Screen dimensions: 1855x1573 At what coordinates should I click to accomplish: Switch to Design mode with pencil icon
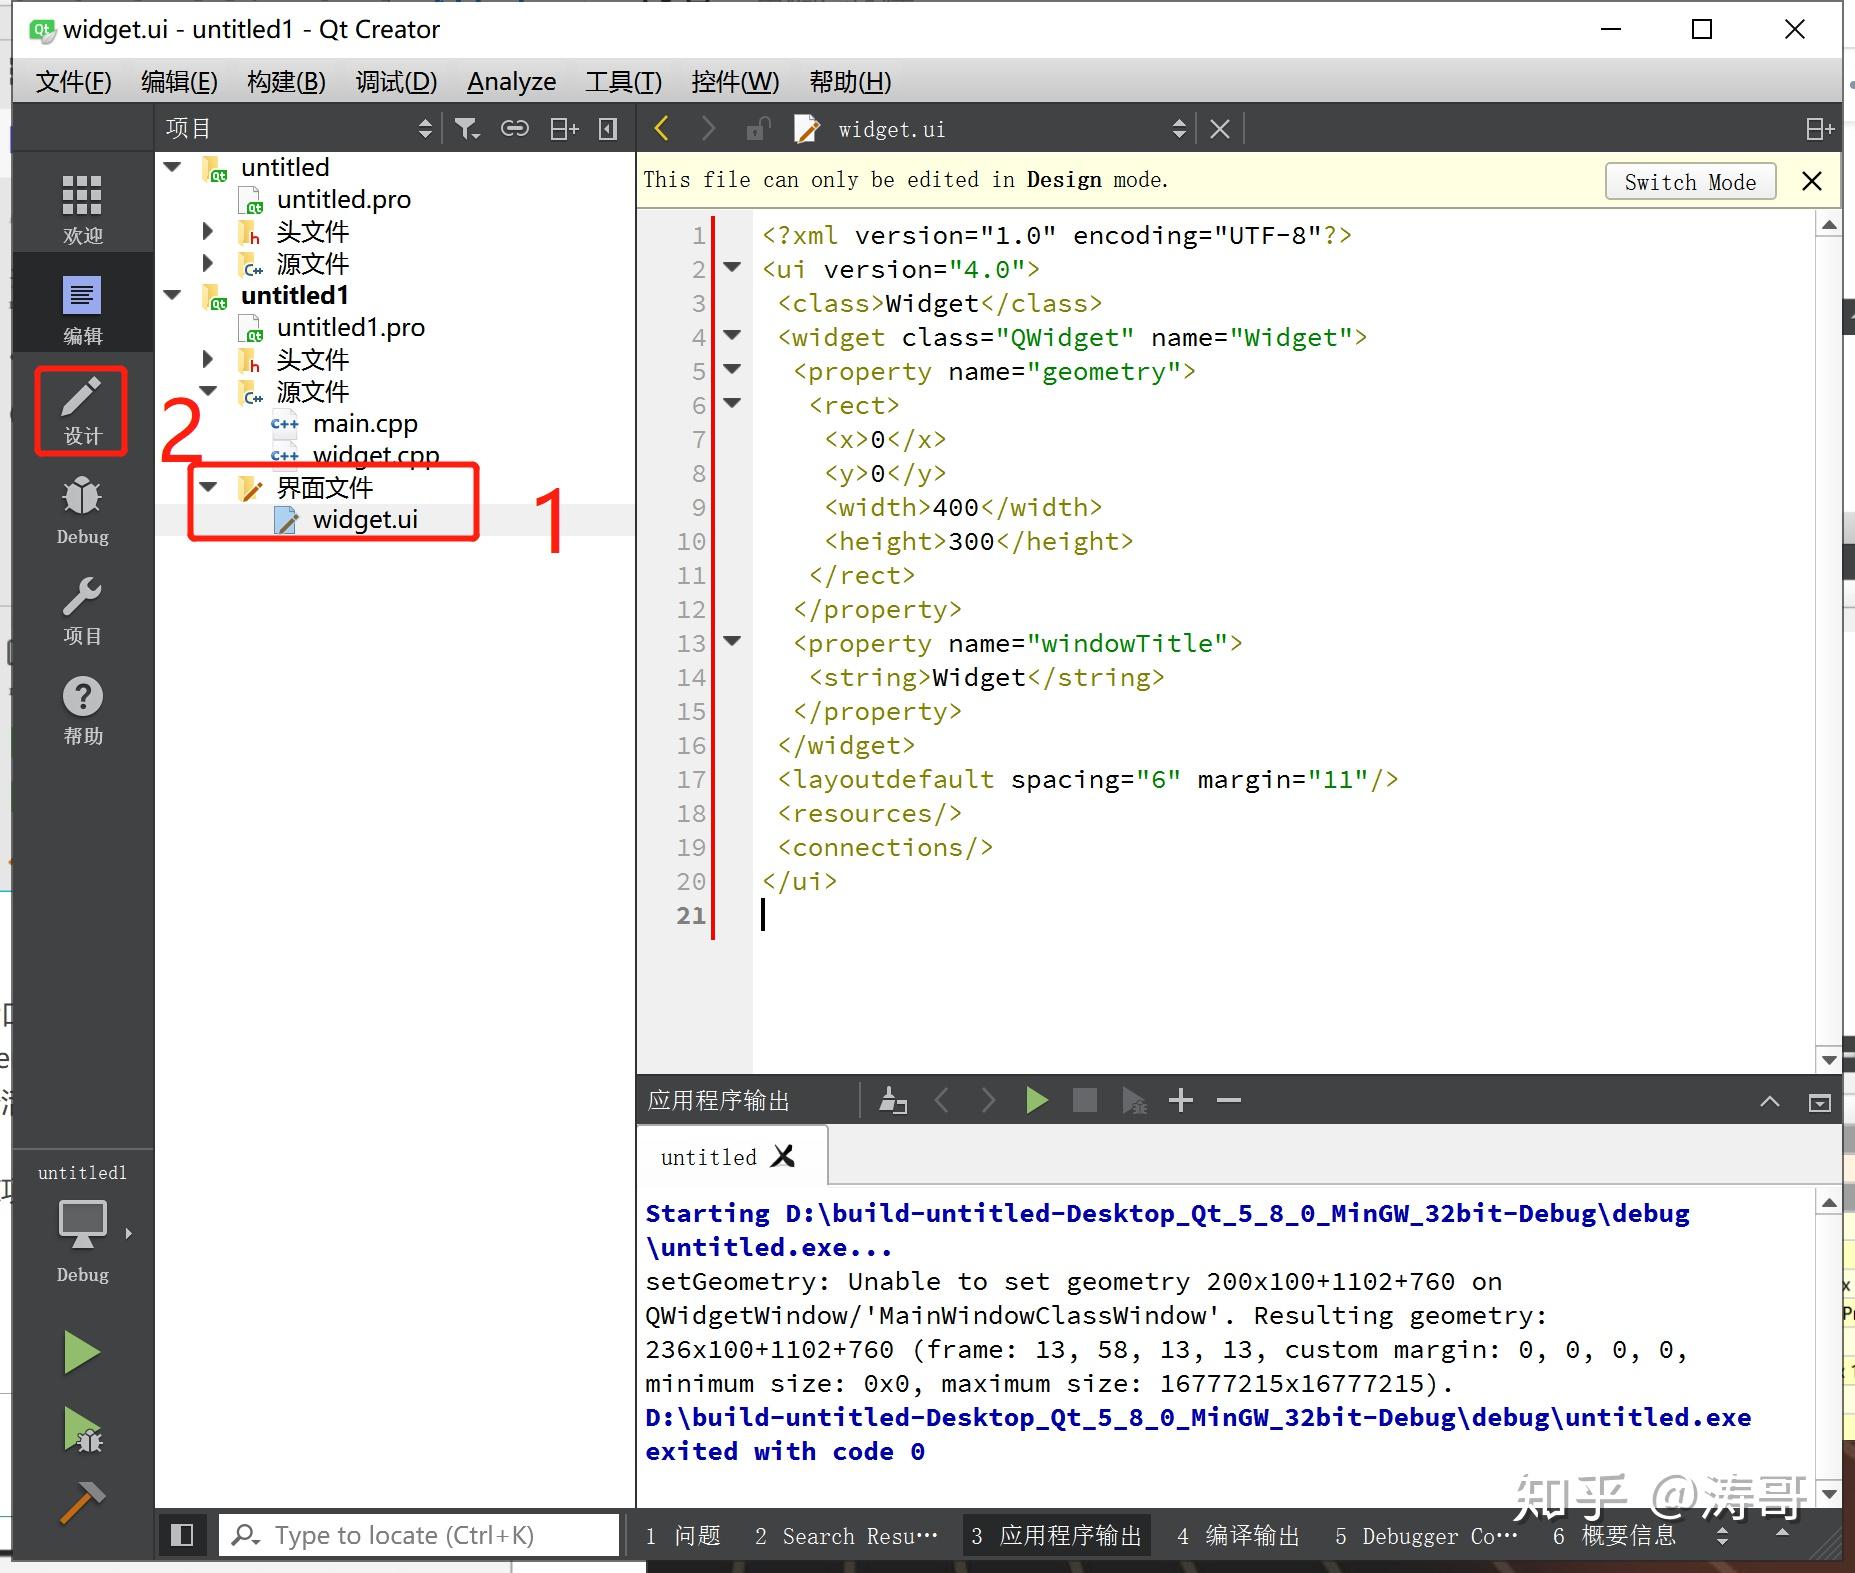pyautogui.click(x=82, y=410)
